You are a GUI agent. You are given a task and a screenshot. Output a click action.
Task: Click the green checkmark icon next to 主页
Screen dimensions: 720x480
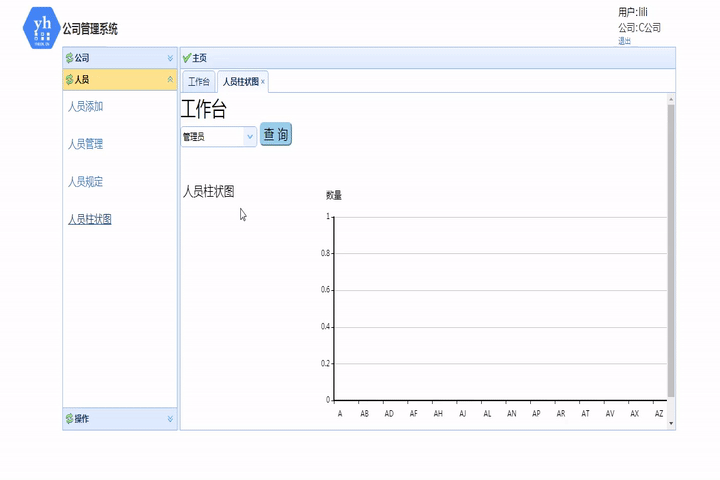coord(186,58)
